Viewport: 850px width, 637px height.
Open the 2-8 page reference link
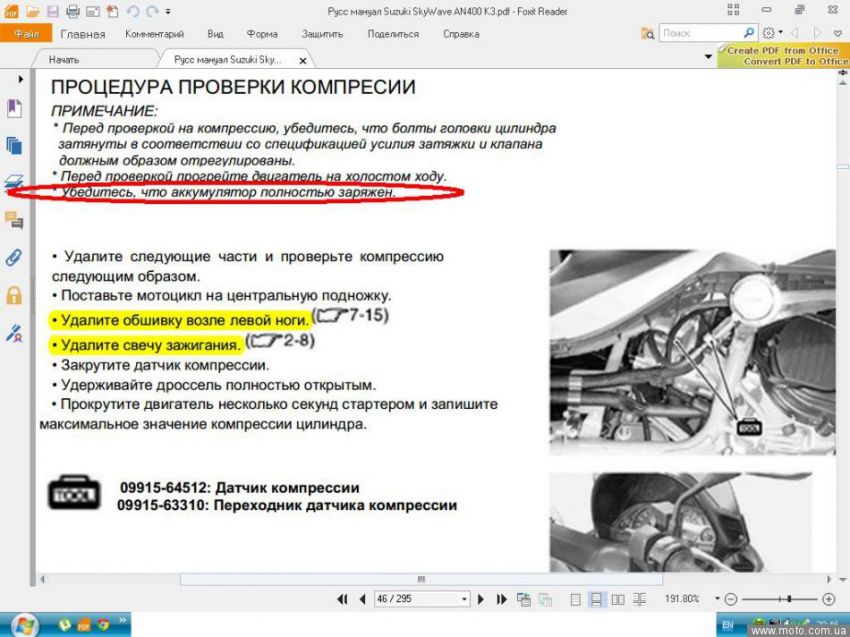(280, 341)
